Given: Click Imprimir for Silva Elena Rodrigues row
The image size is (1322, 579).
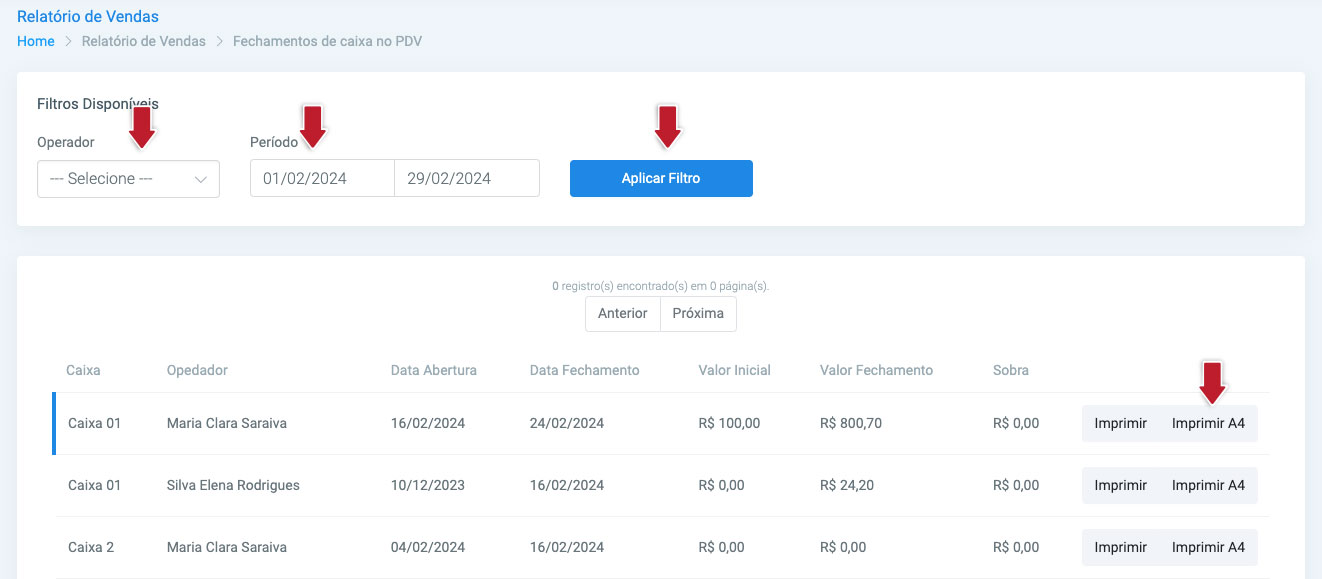Looking at the screenshot, I should coord(1120,485).
